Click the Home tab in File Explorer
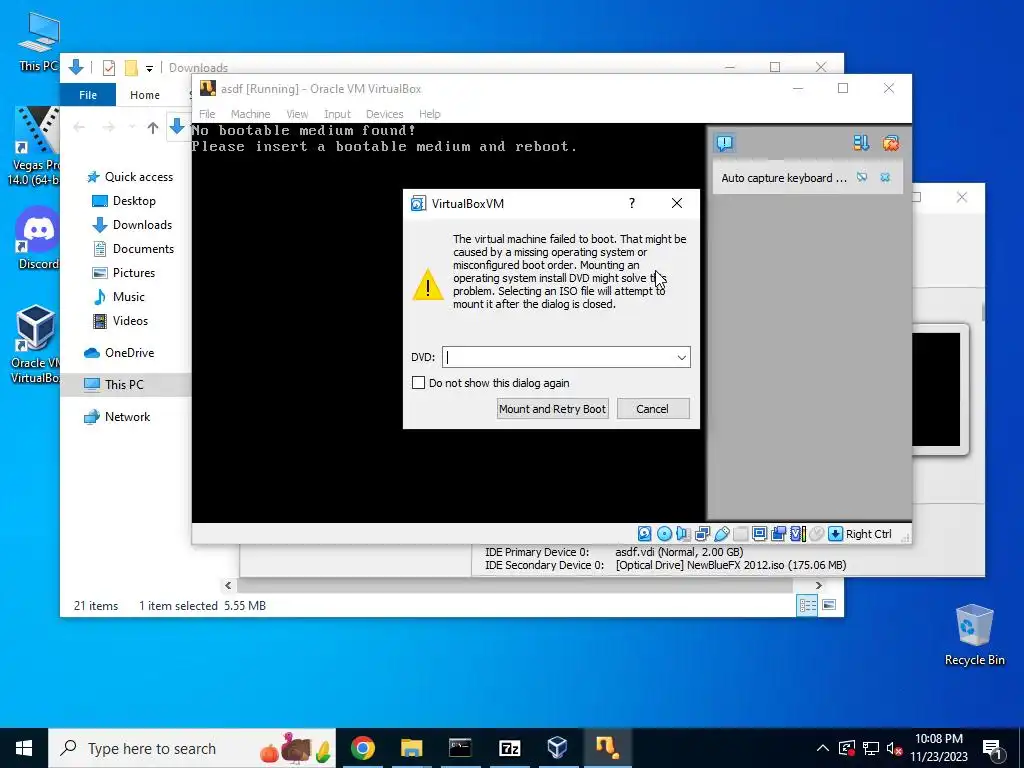This screenshot has width=1024, height=768. 144,95
